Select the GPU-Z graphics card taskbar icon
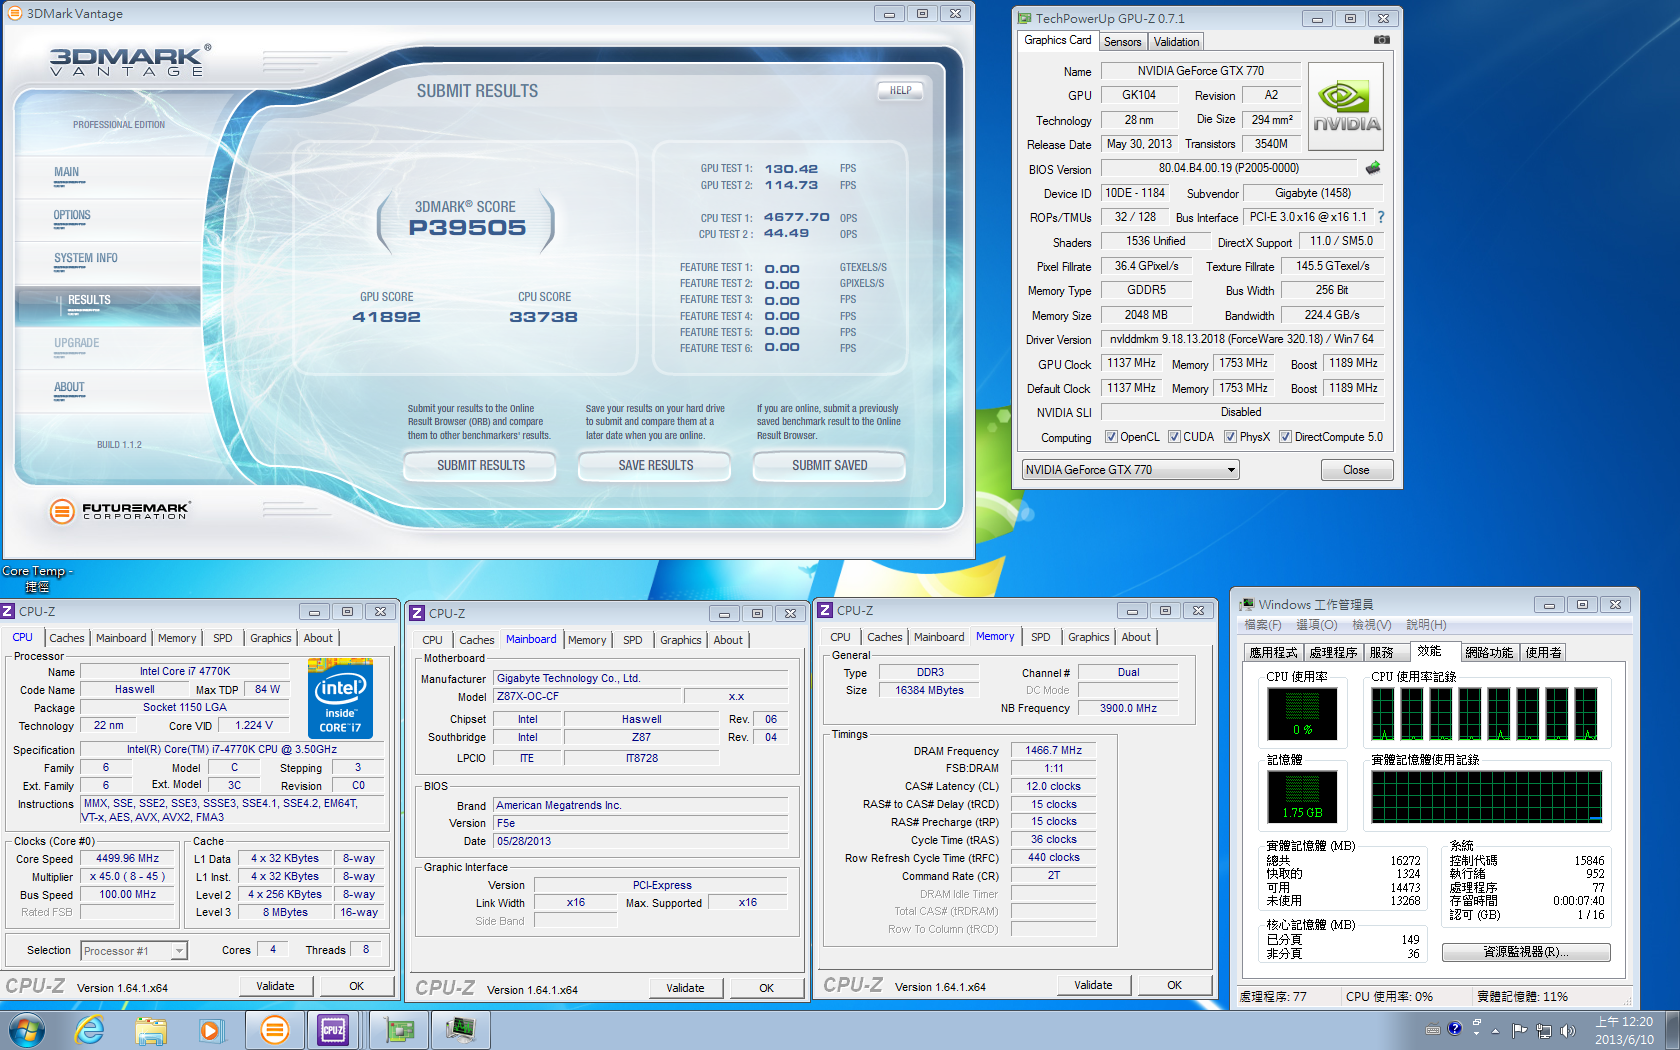The height and width of the screenshot is (1050, 1680). 399,1029
